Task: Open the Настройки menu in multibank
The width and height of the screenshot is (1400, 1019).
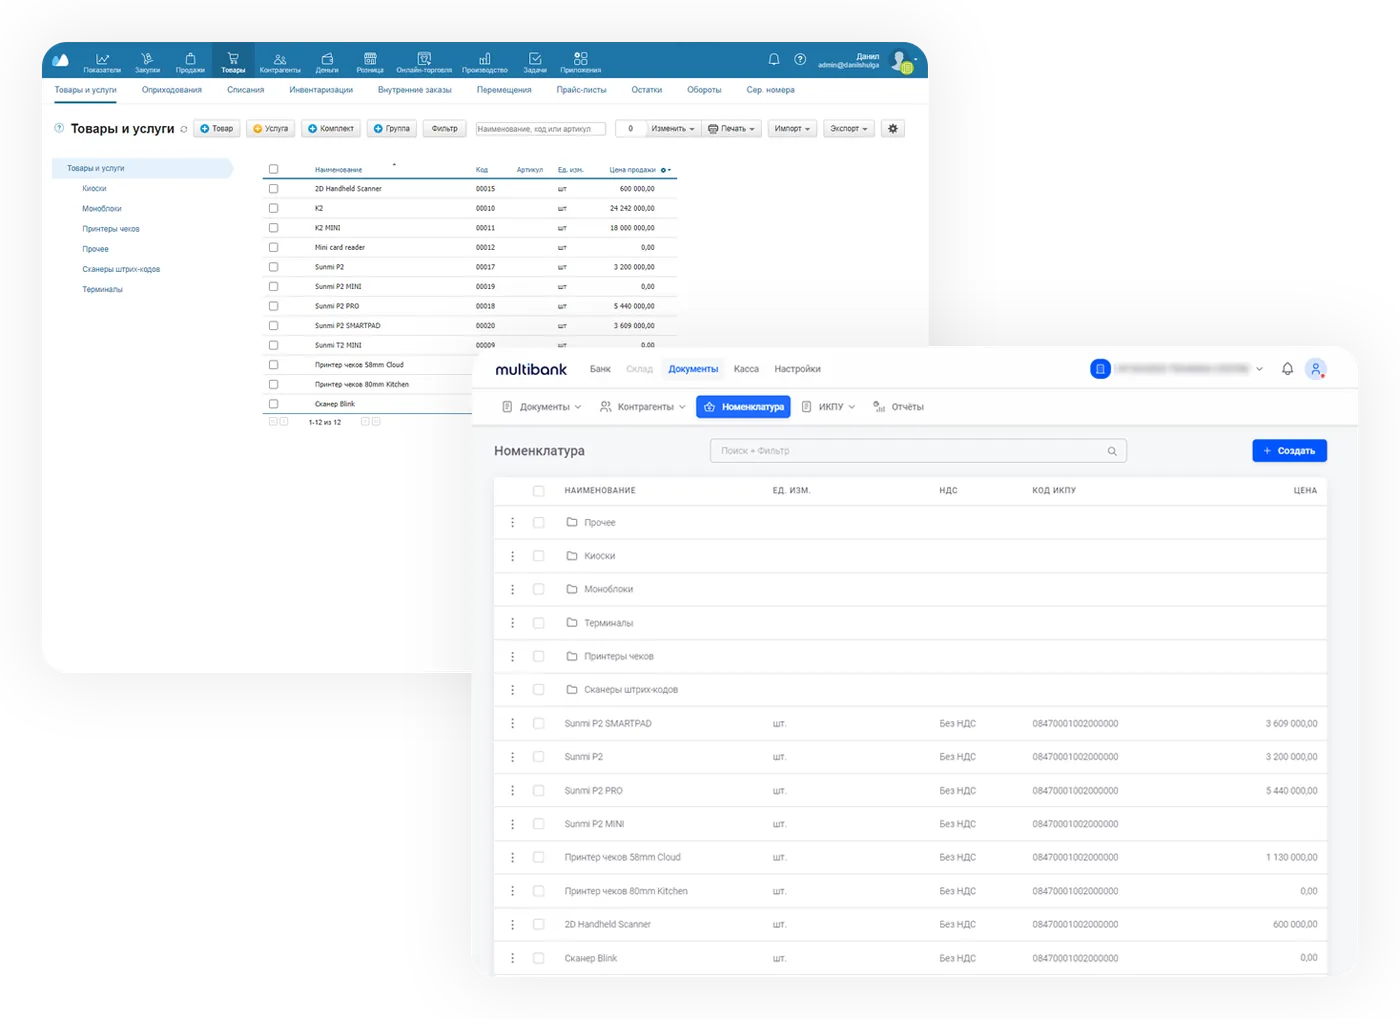Action: tap(797, 369)
